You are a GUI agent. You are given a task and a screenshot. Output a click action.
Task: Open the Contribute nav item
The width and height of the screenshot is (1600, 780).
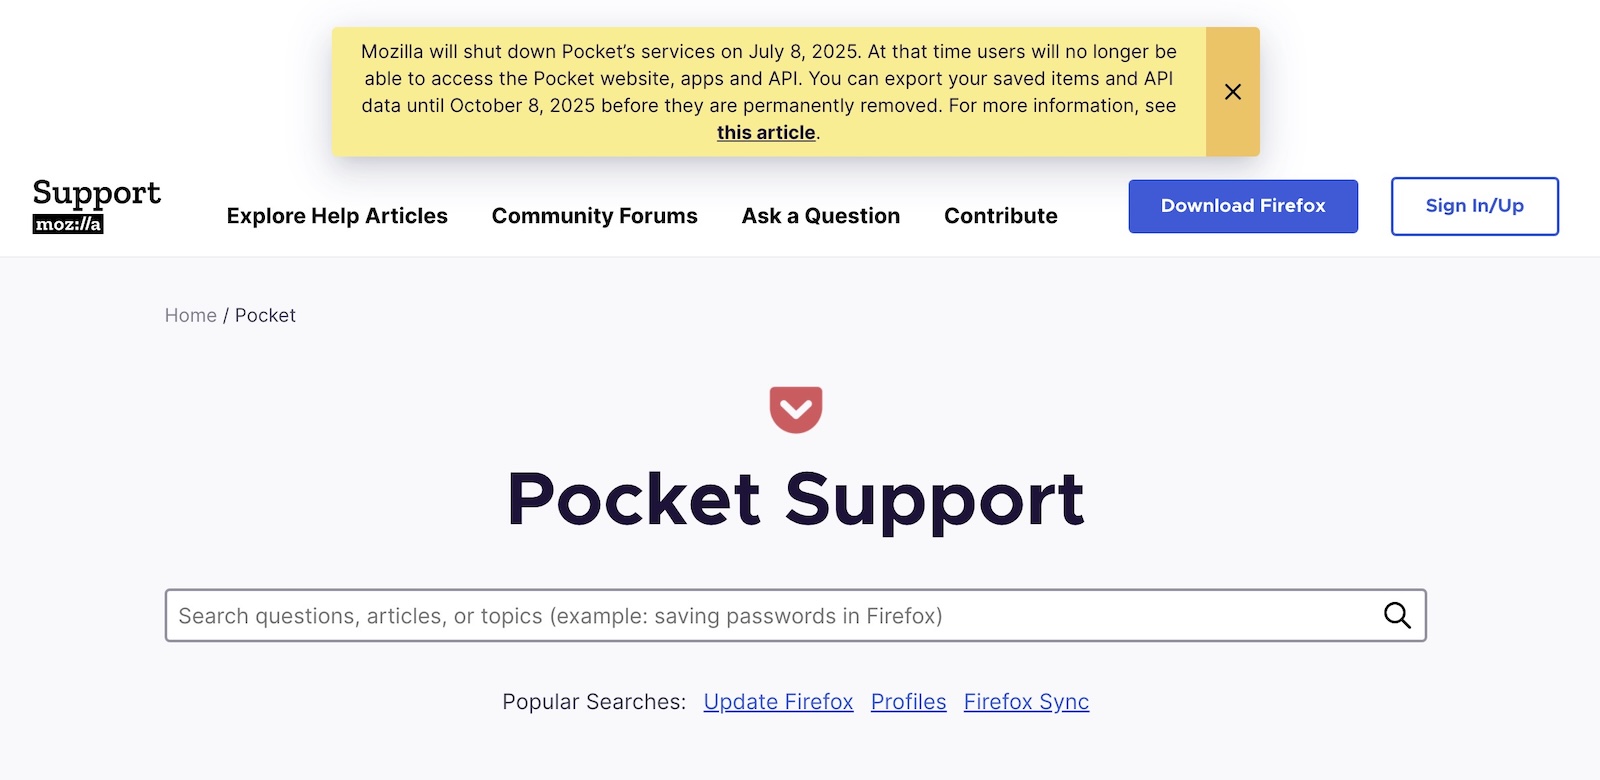tap(1000, 216)
